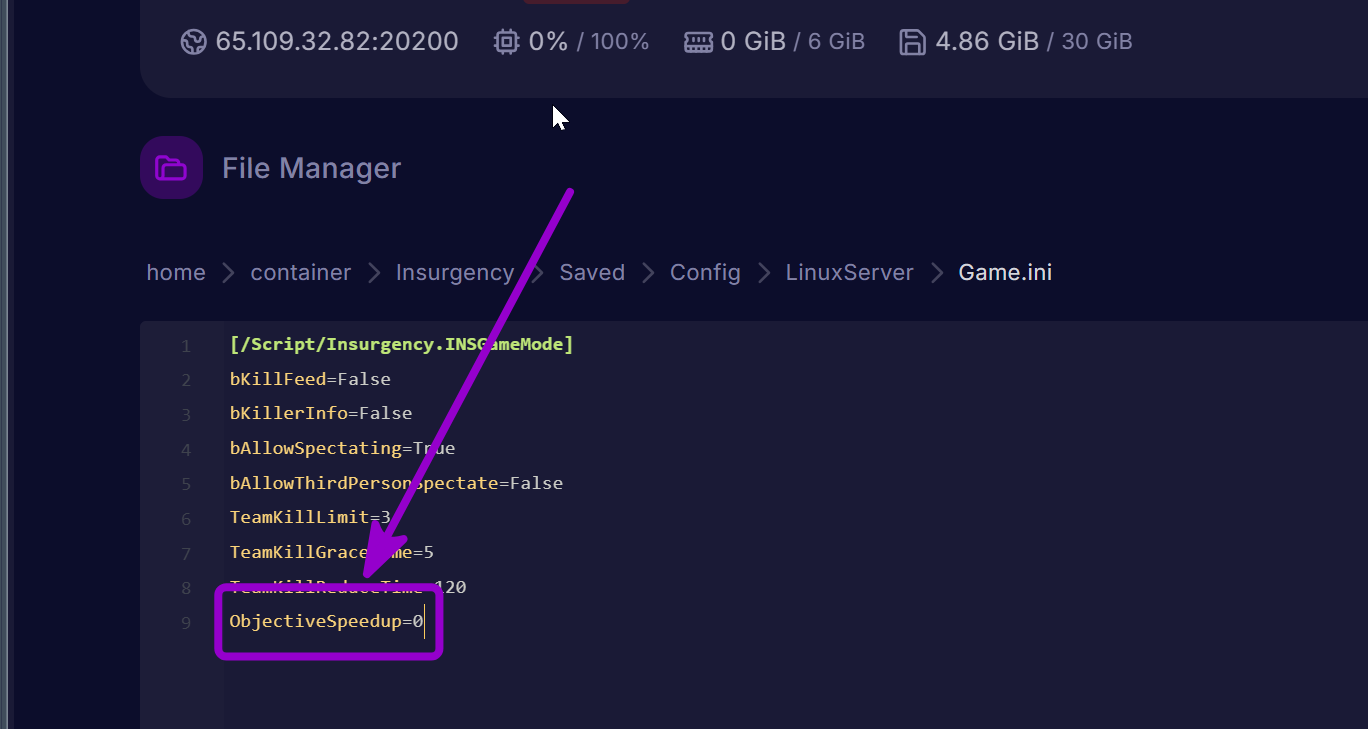Click the chevron between Saved and Config

pos(648,273)
